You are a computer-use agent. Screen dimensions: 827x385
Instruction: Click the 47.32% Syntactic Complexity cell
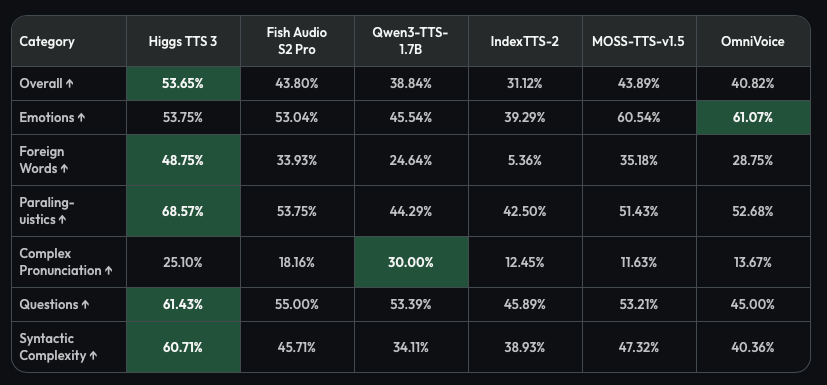coord(639,347)
